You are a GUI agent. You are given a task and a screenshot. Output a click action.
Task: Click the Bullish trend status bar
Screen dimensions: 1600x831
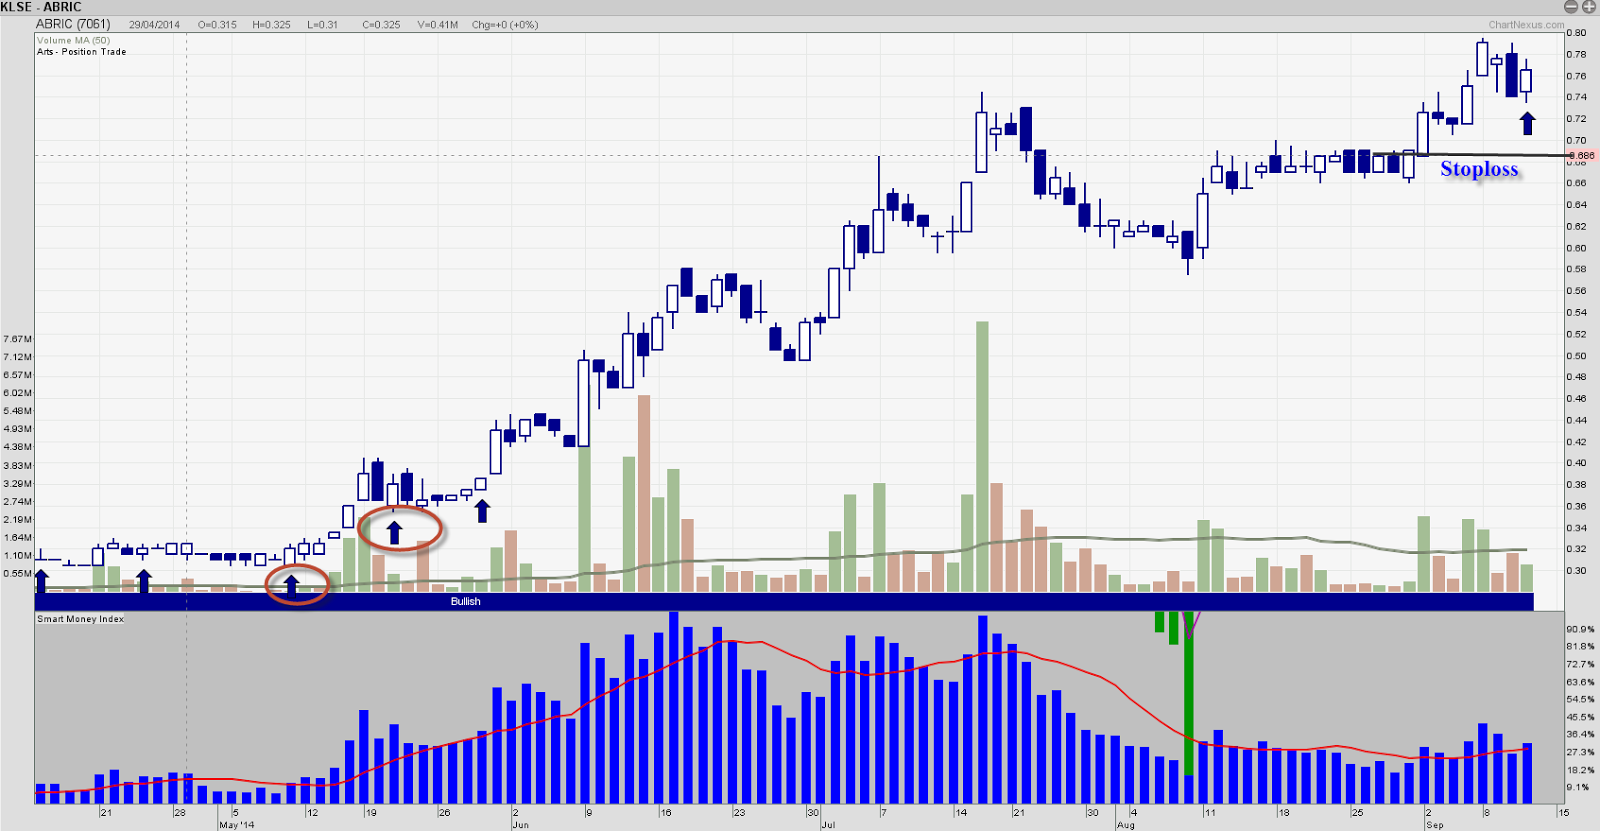pyautogui.click(x=784, y=601)
